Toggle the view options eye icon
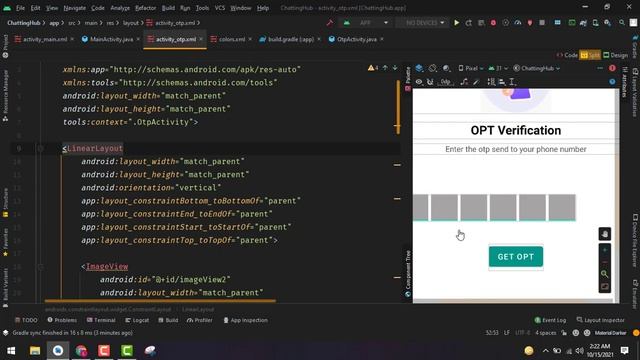640x360 pixels. [419, 82]
